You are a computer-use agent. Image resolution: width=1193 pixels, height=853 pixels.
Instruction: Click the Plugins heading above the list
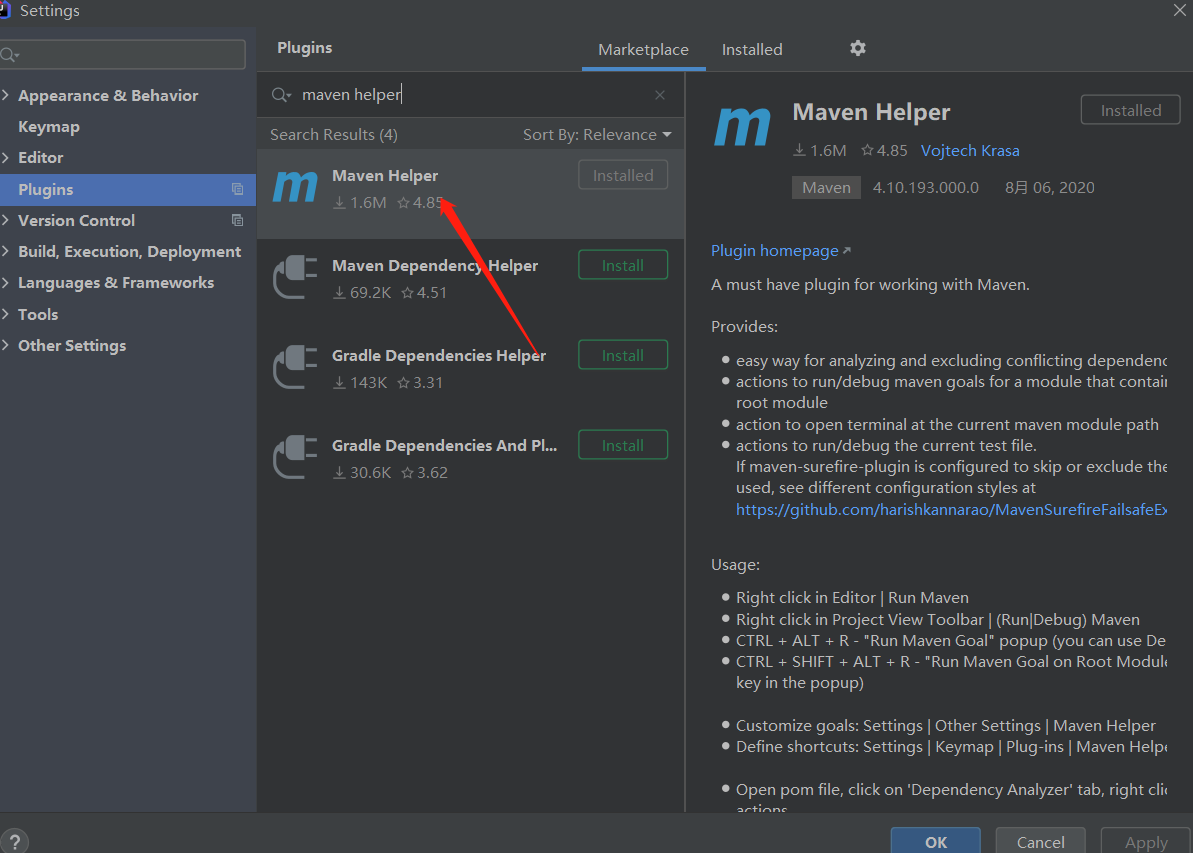click(304, 47)
